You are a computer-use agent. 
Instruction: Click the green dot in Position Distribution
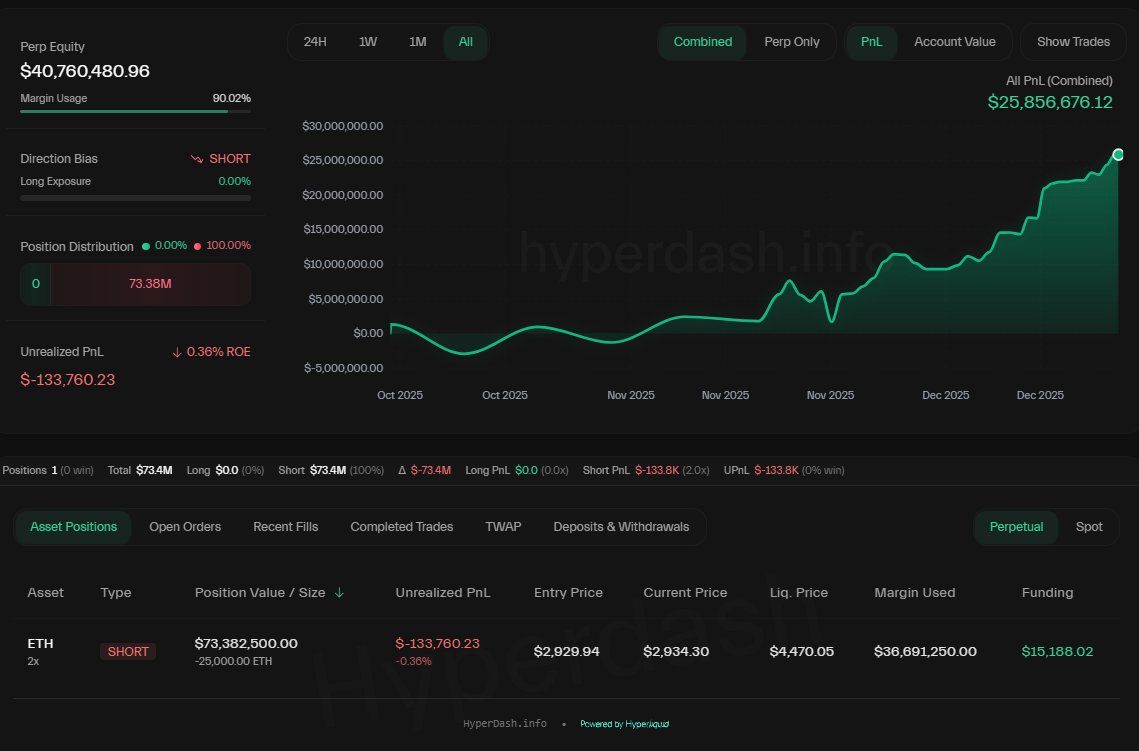click(146, 246)
